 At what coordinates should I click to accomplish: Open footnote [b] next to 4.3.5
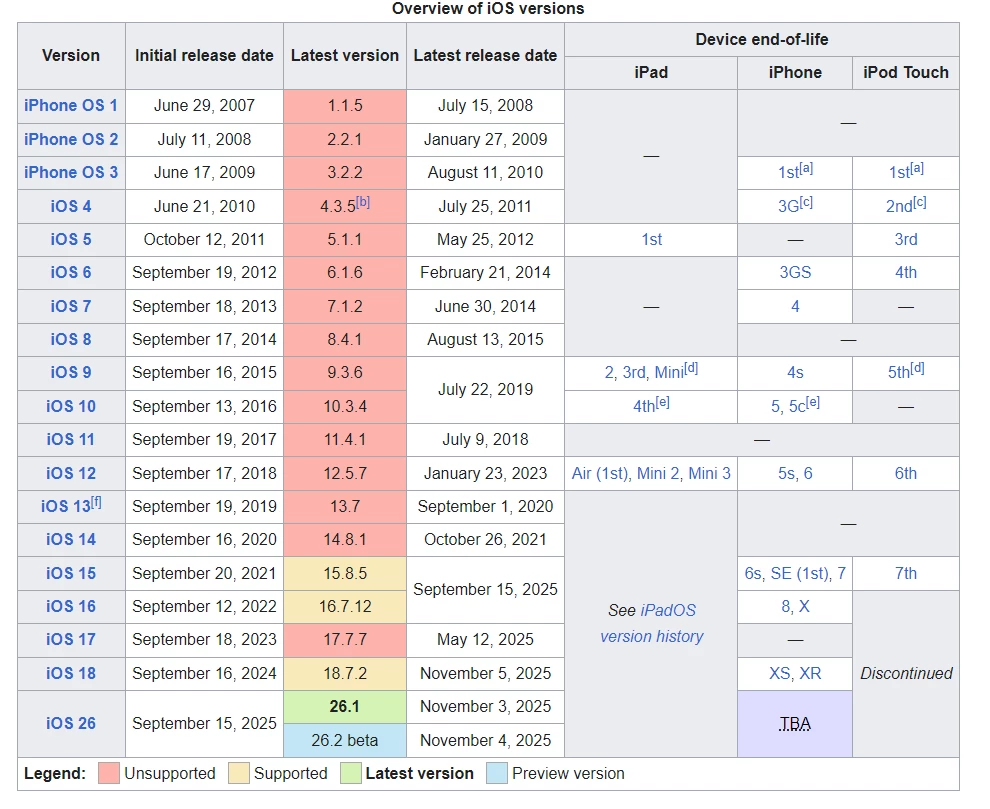click(363, 202)
